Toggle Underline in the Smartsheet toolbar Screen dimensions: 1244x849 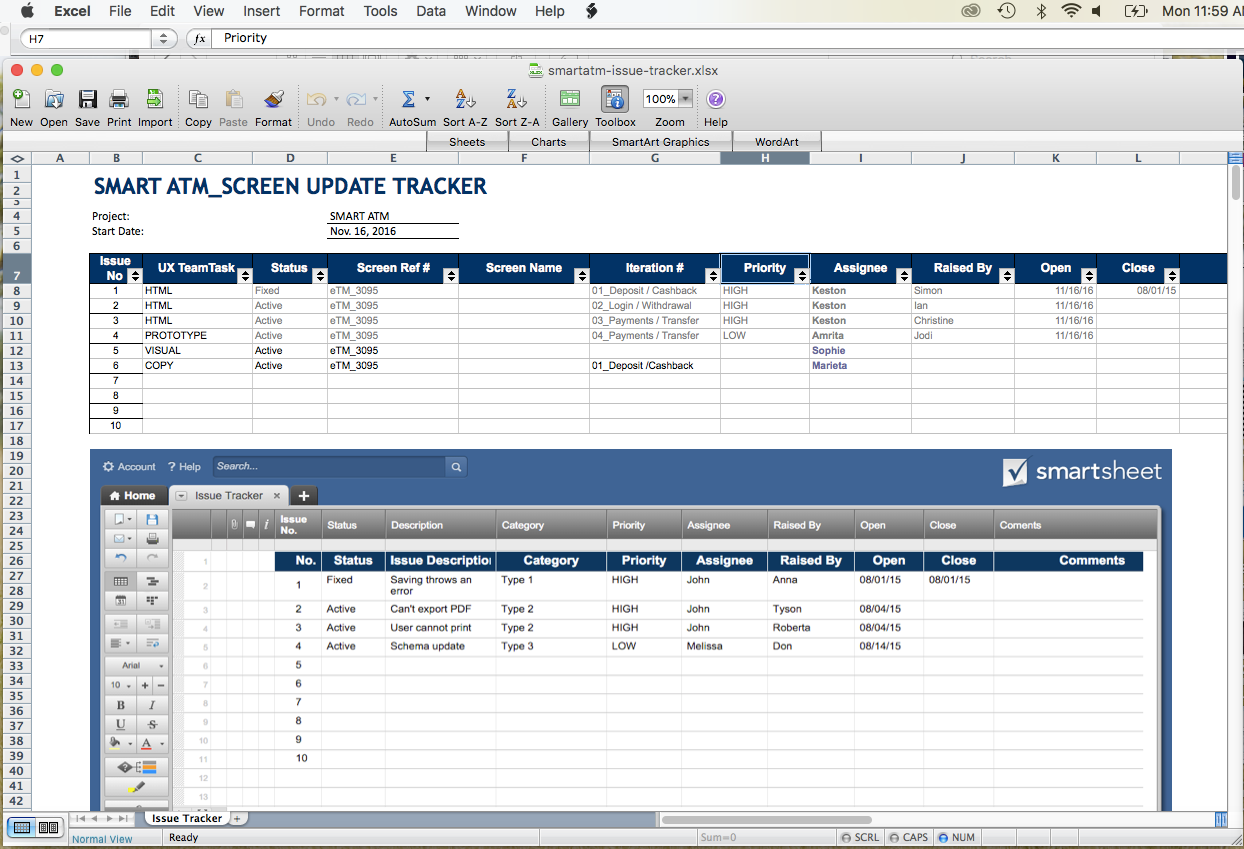coord(121,724)
